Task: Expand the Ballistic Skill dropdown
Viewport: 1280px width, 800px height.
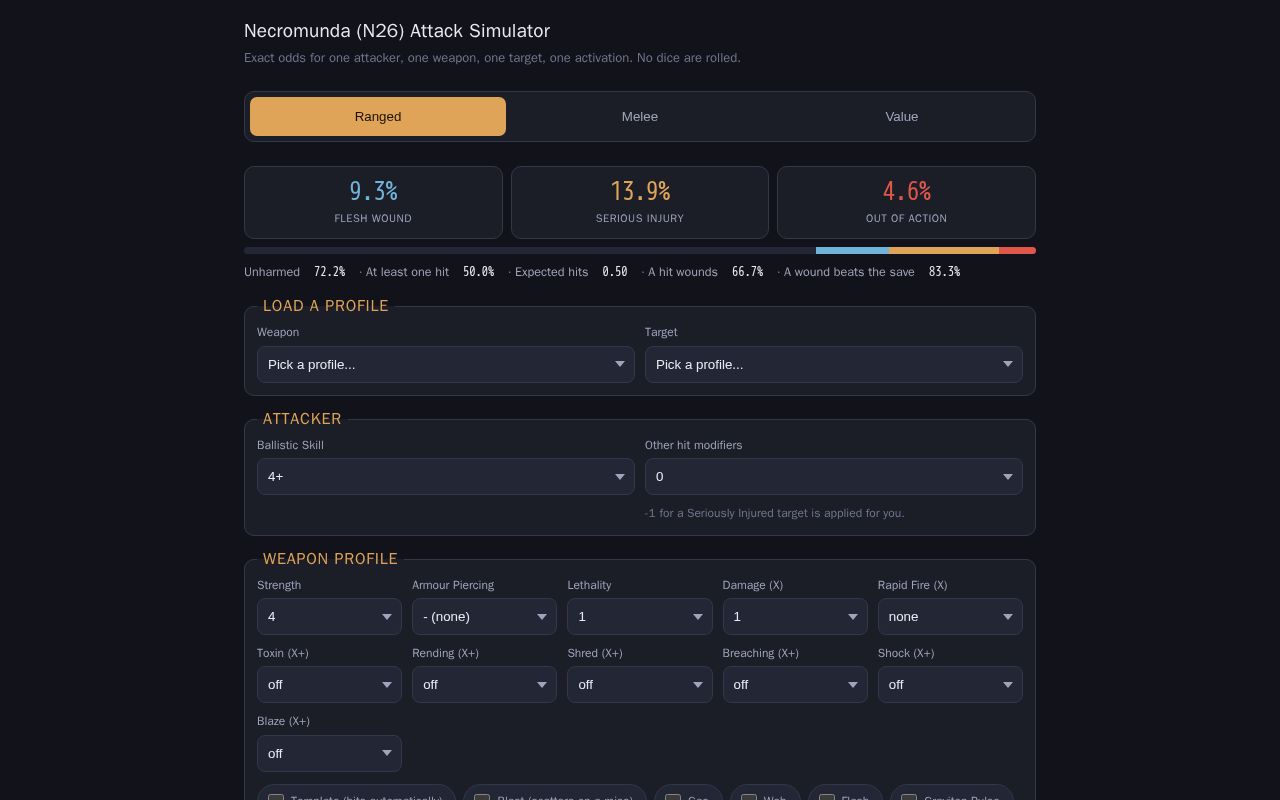Action: (446, 476)
